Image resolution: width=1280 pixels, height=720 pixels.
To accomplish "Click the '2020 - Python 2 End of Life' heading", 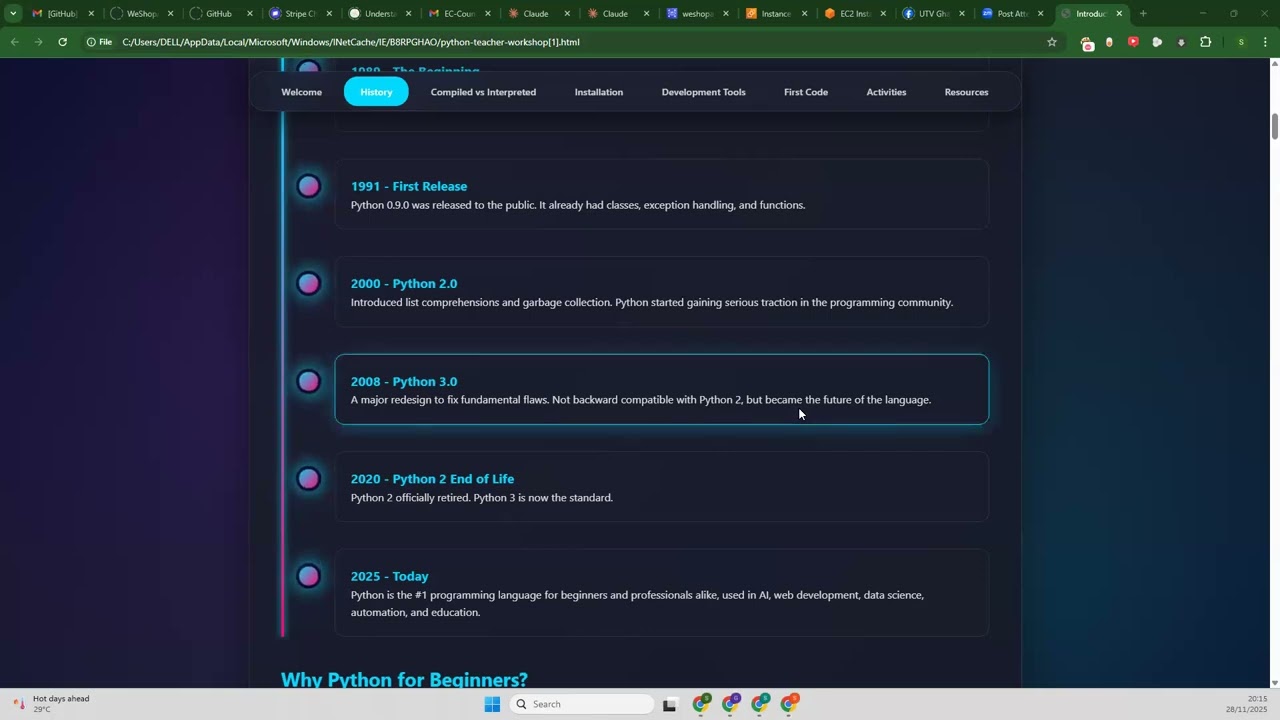I will point(432,479).
